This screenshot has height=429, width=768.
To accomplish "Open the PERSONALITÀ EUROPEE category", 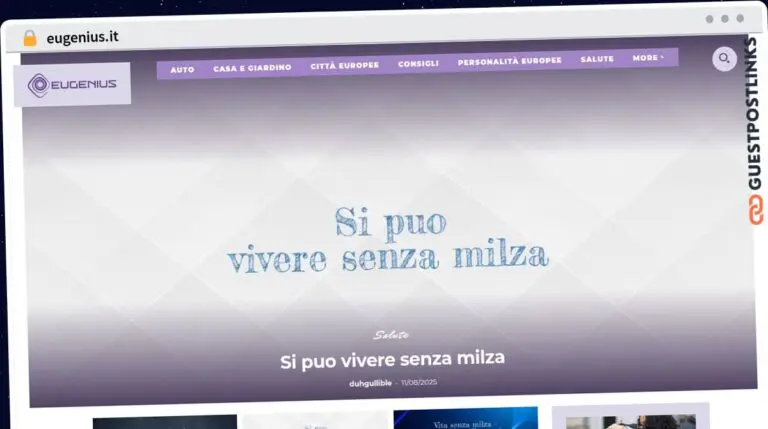I will pos(509,61).
